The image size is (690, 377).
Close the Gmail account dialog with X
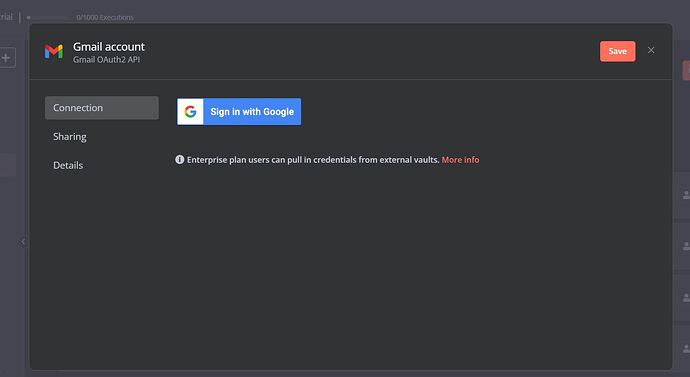coord(651,50)
